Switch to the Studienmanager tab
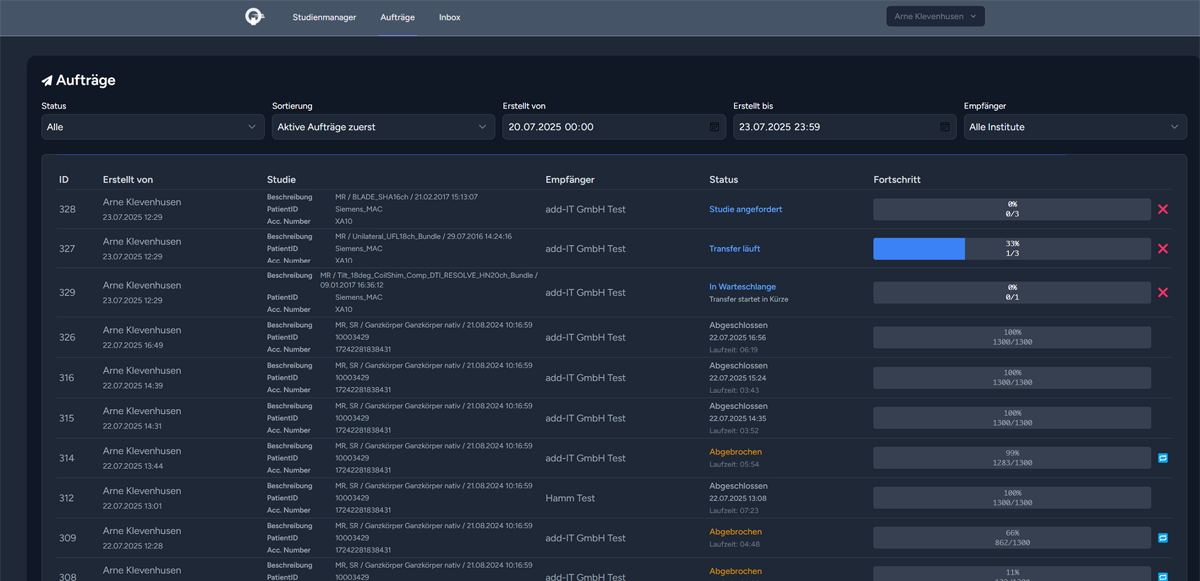This screenshot has height=581, width=1200. pyautogui.click(x=325, y=18)
